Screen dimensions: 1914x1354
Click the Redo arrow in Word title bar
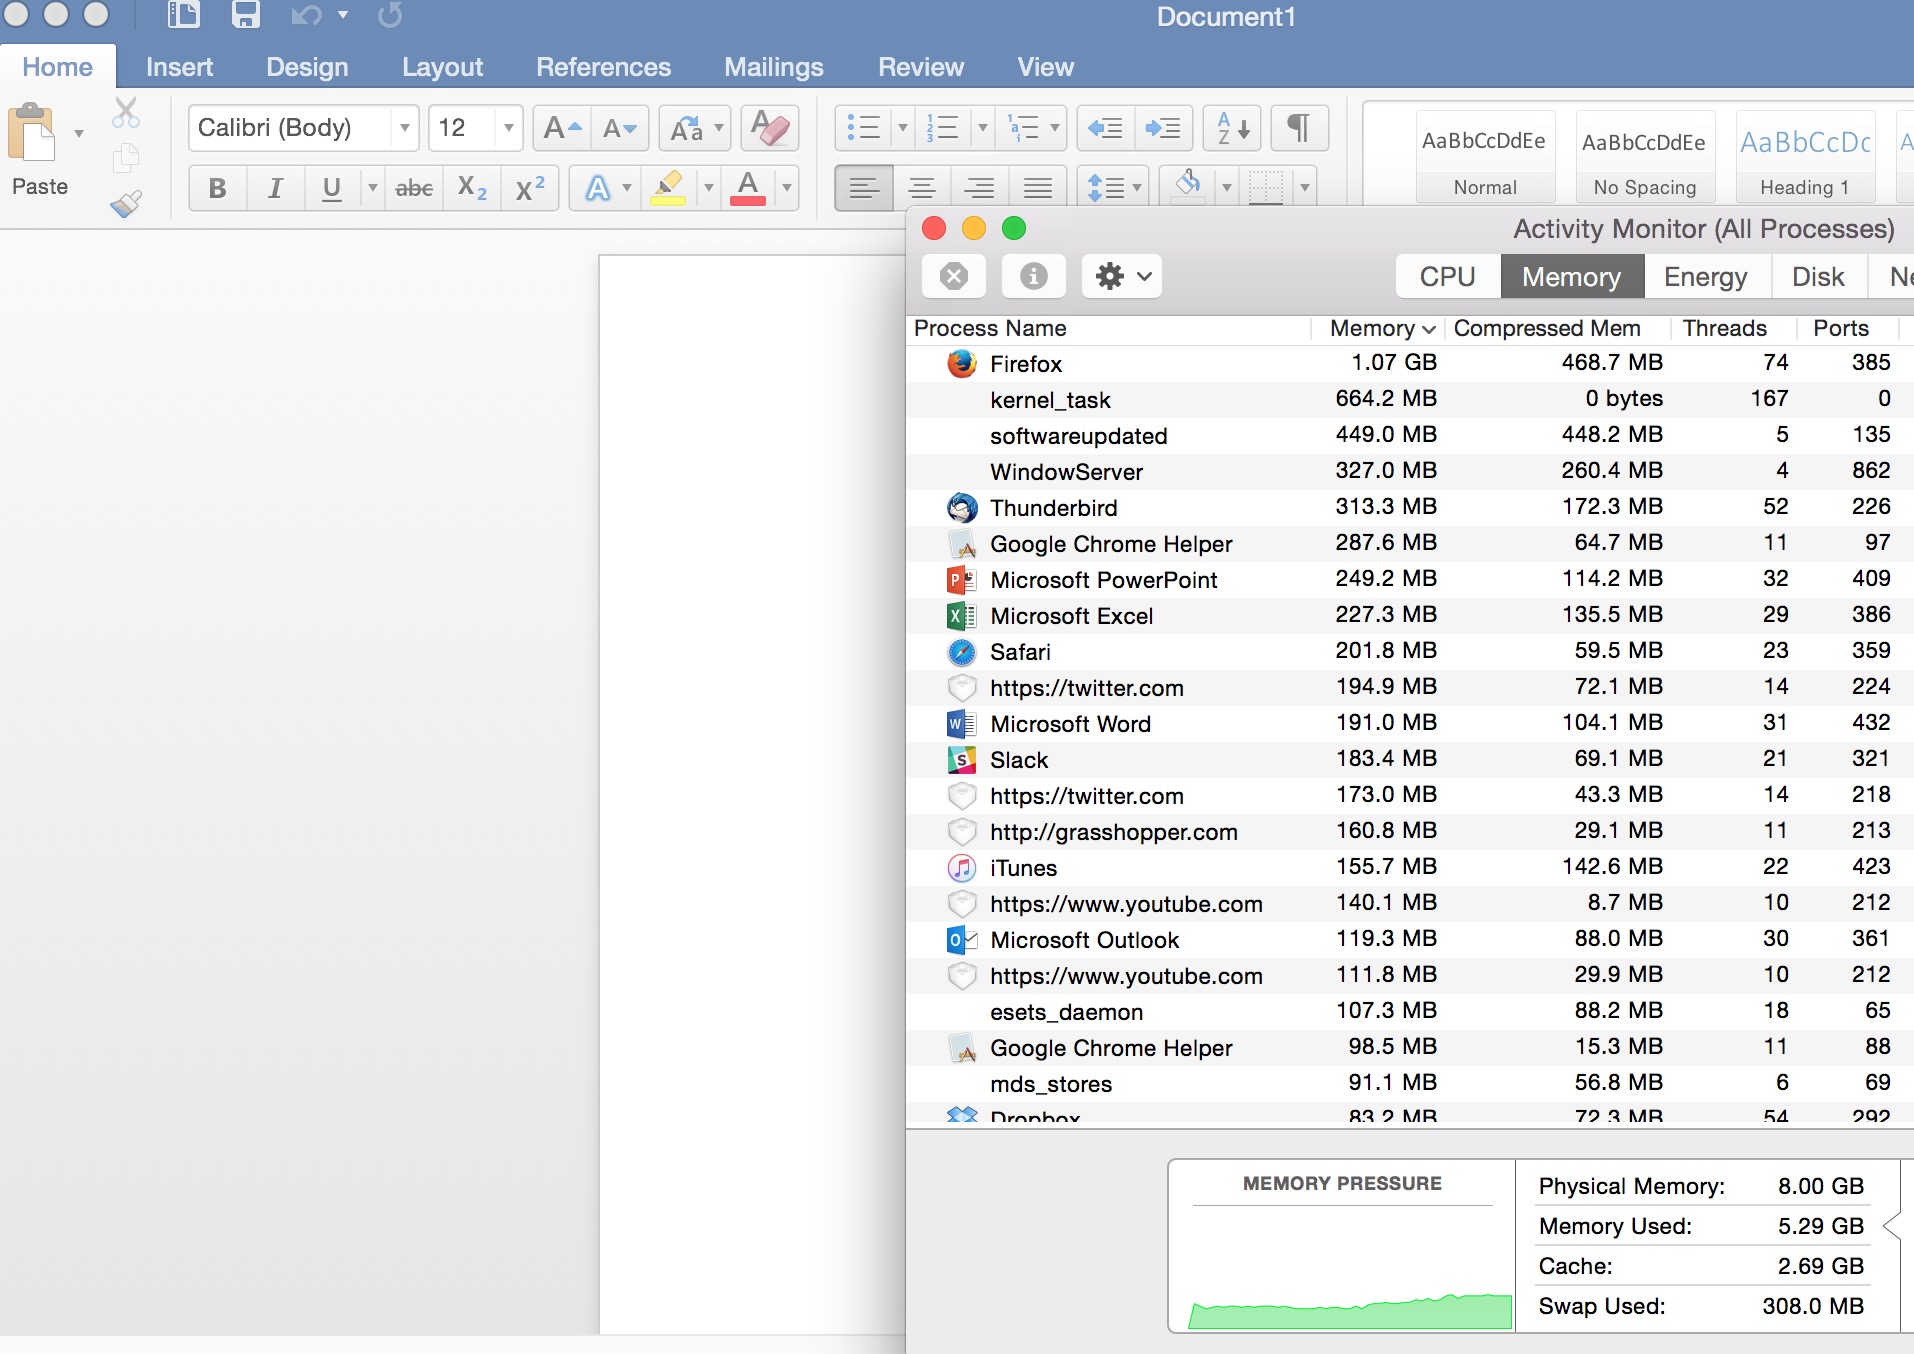point(390,15)
